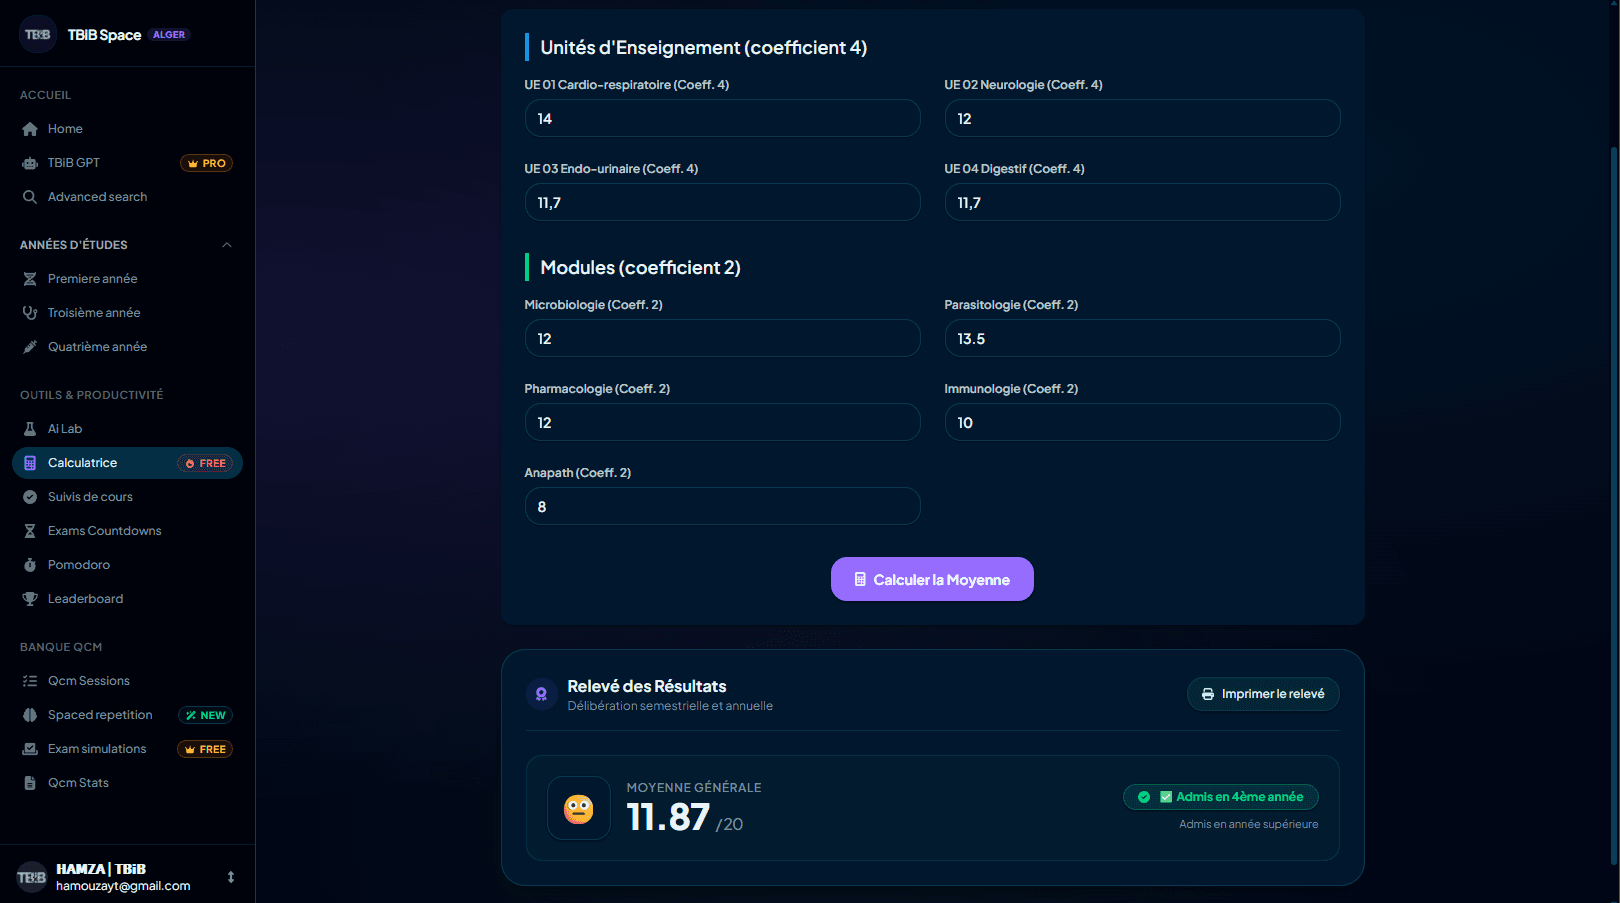
Task: Click the Home house icon in sidebar
Action: tap(30, 129)
